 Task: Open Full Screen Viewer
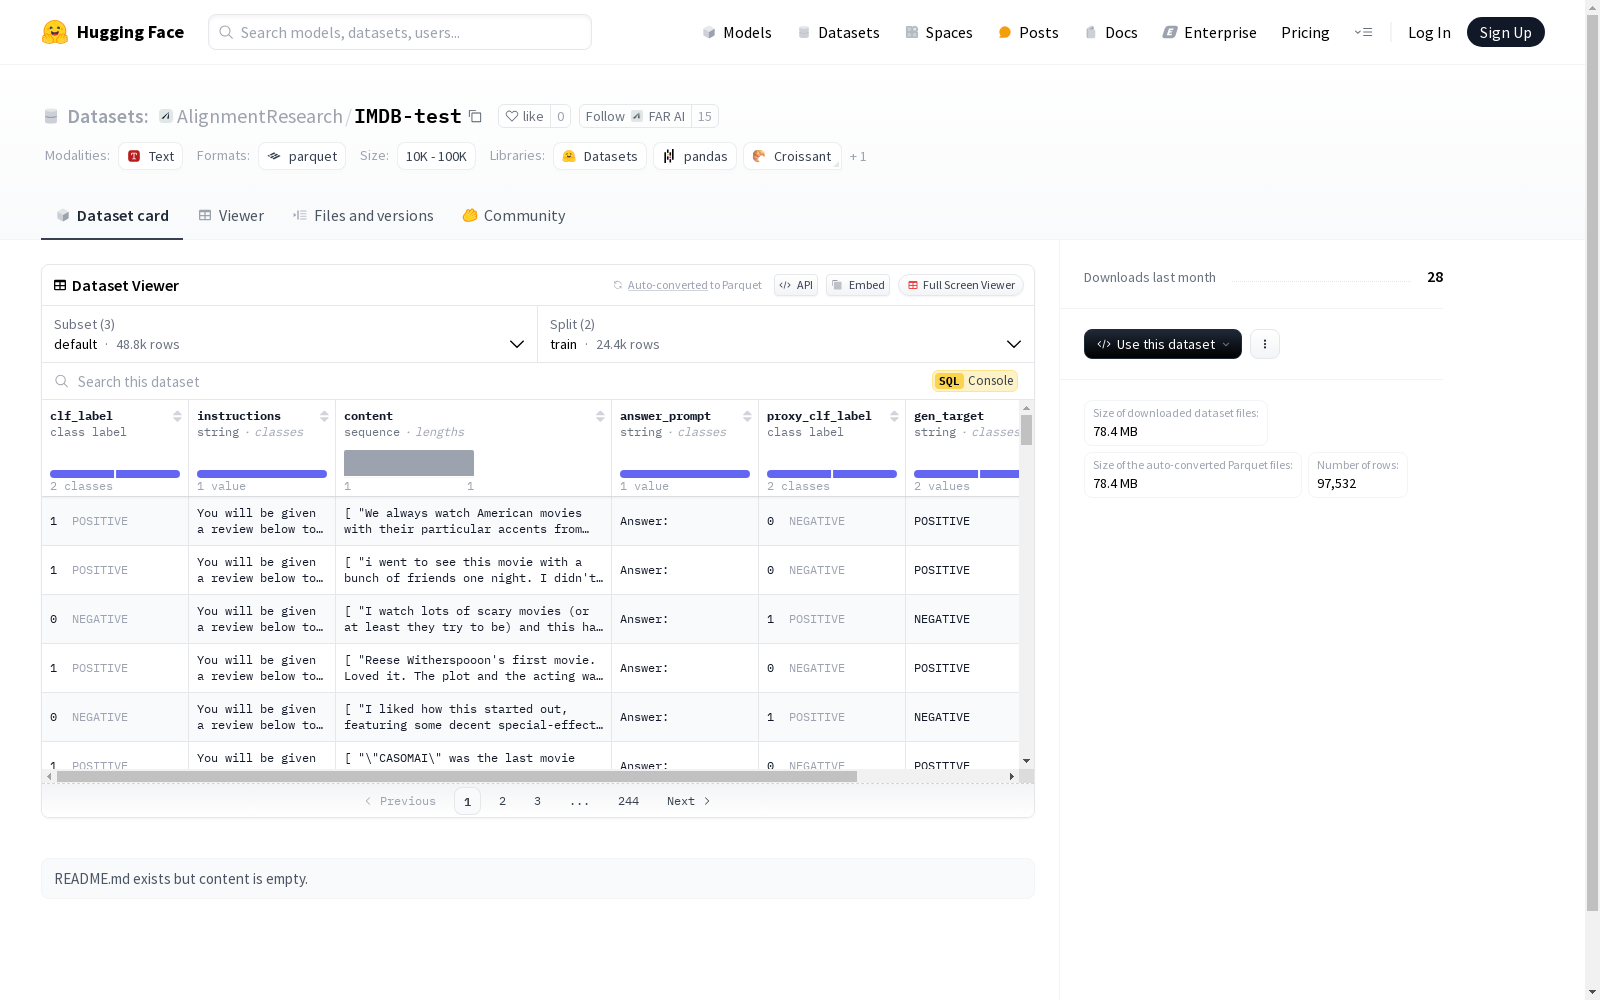pyautogui.click(x=961, y=285)
